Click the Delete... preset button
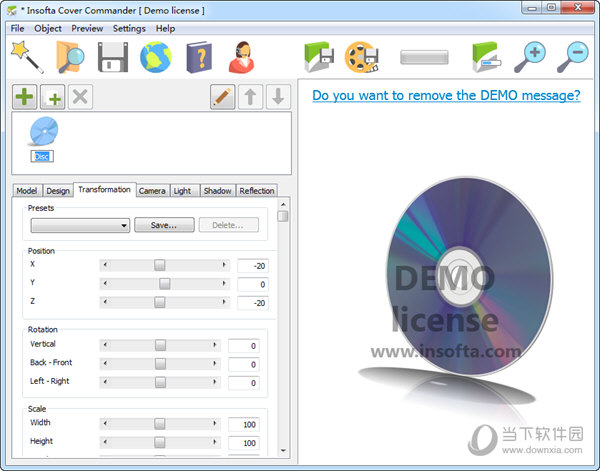 (228, 225)
